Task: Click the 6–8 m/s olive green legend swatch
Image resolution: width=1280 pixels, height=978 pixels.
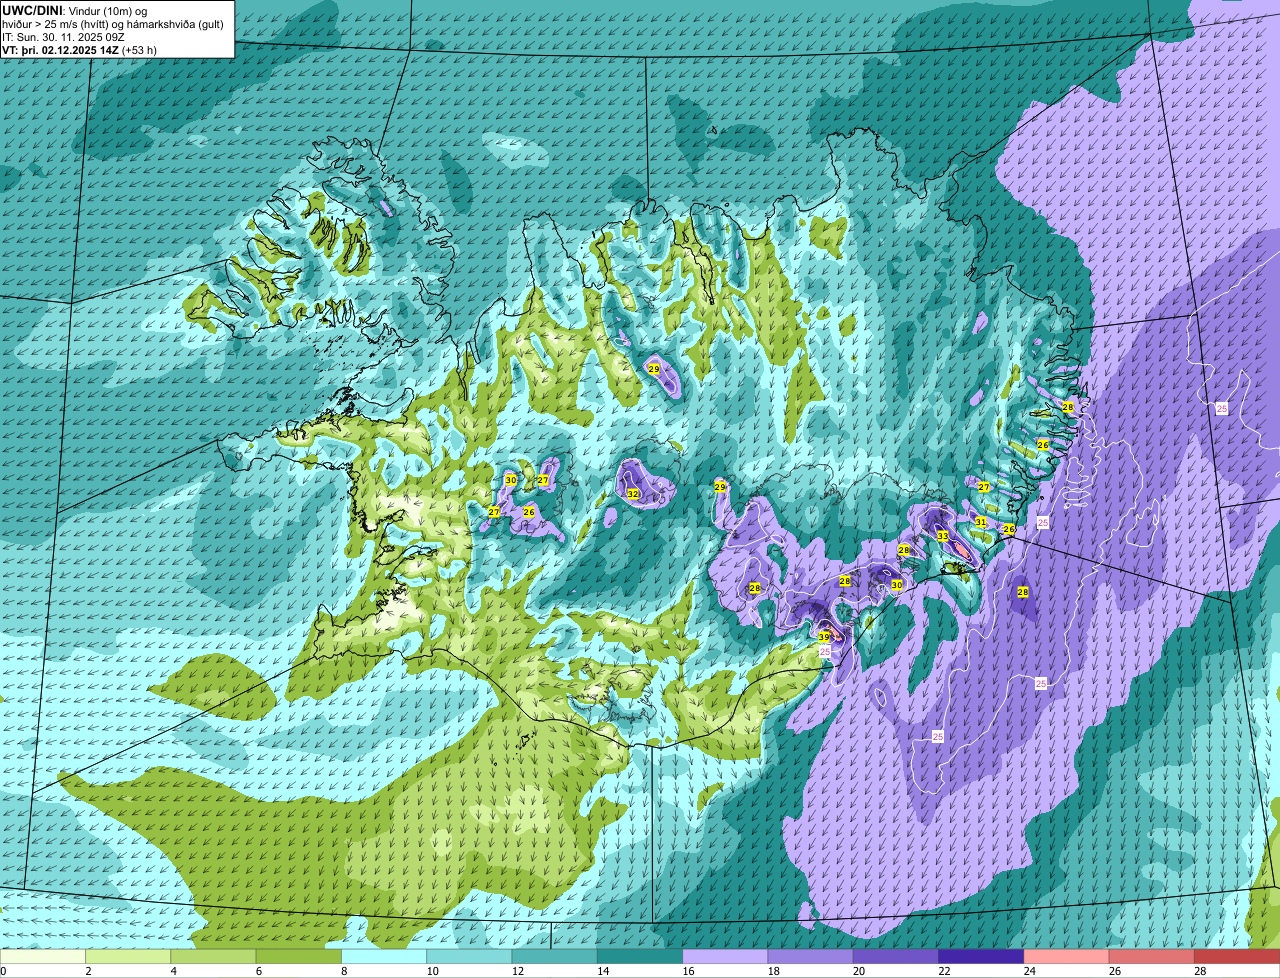Action: pos(299,956)
